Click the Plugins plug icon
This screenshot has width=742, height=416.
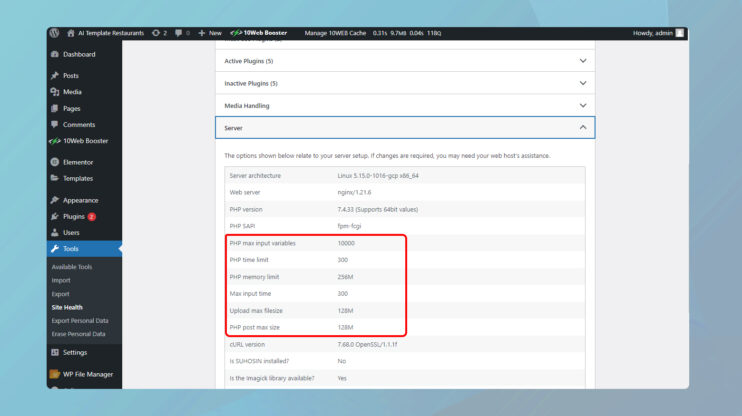click(x=54, y=216)
